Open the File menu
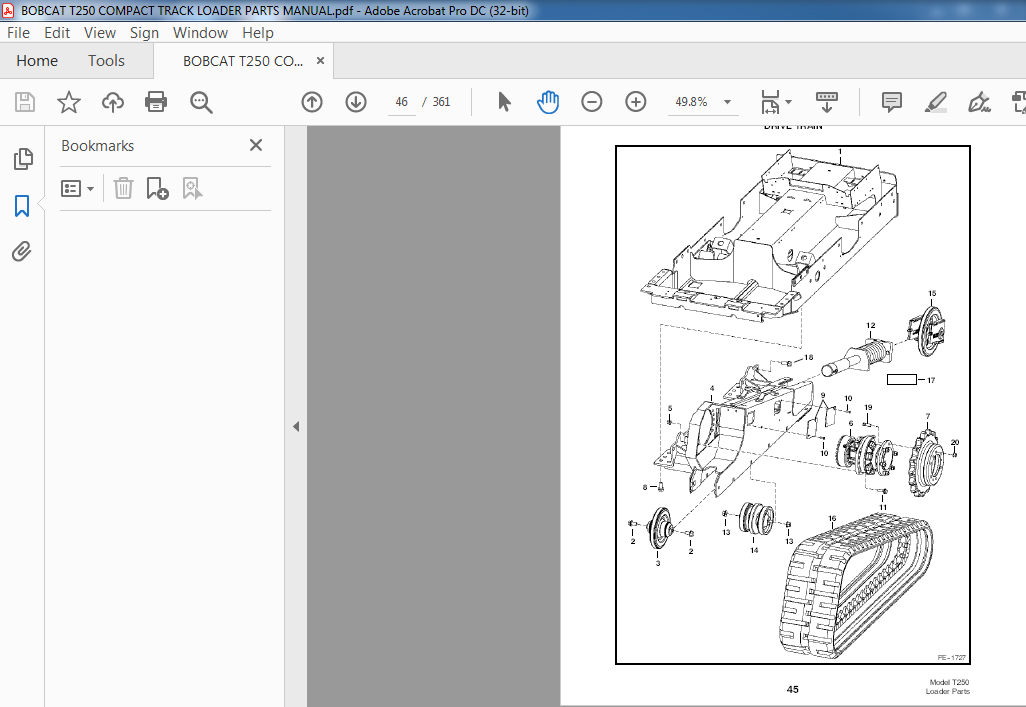Viewport: 1026px width, 707px height. (18, 33)
